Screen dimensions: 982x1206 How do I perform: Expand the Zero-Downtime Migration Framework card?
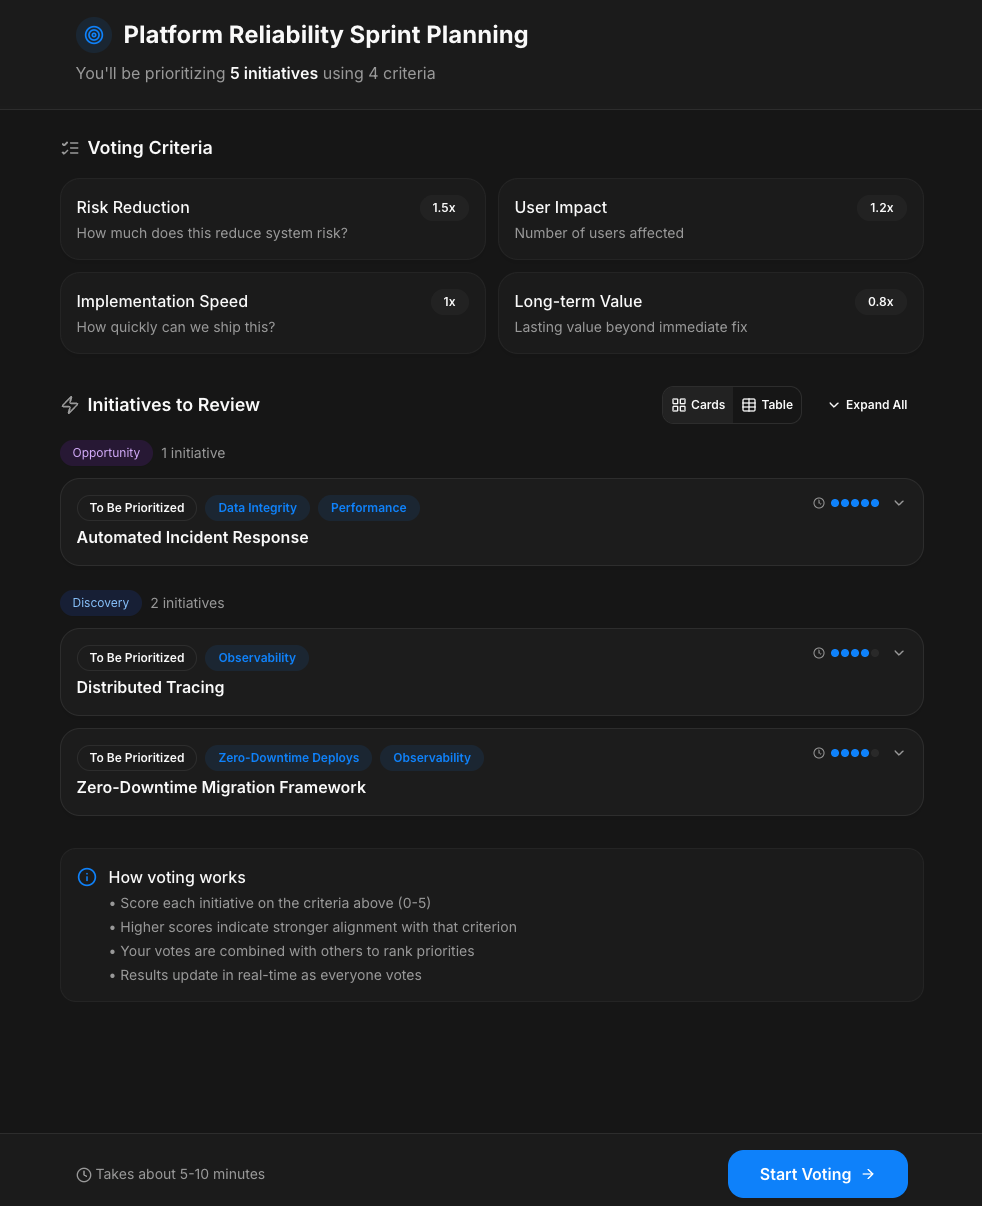[x=899, y=753]
